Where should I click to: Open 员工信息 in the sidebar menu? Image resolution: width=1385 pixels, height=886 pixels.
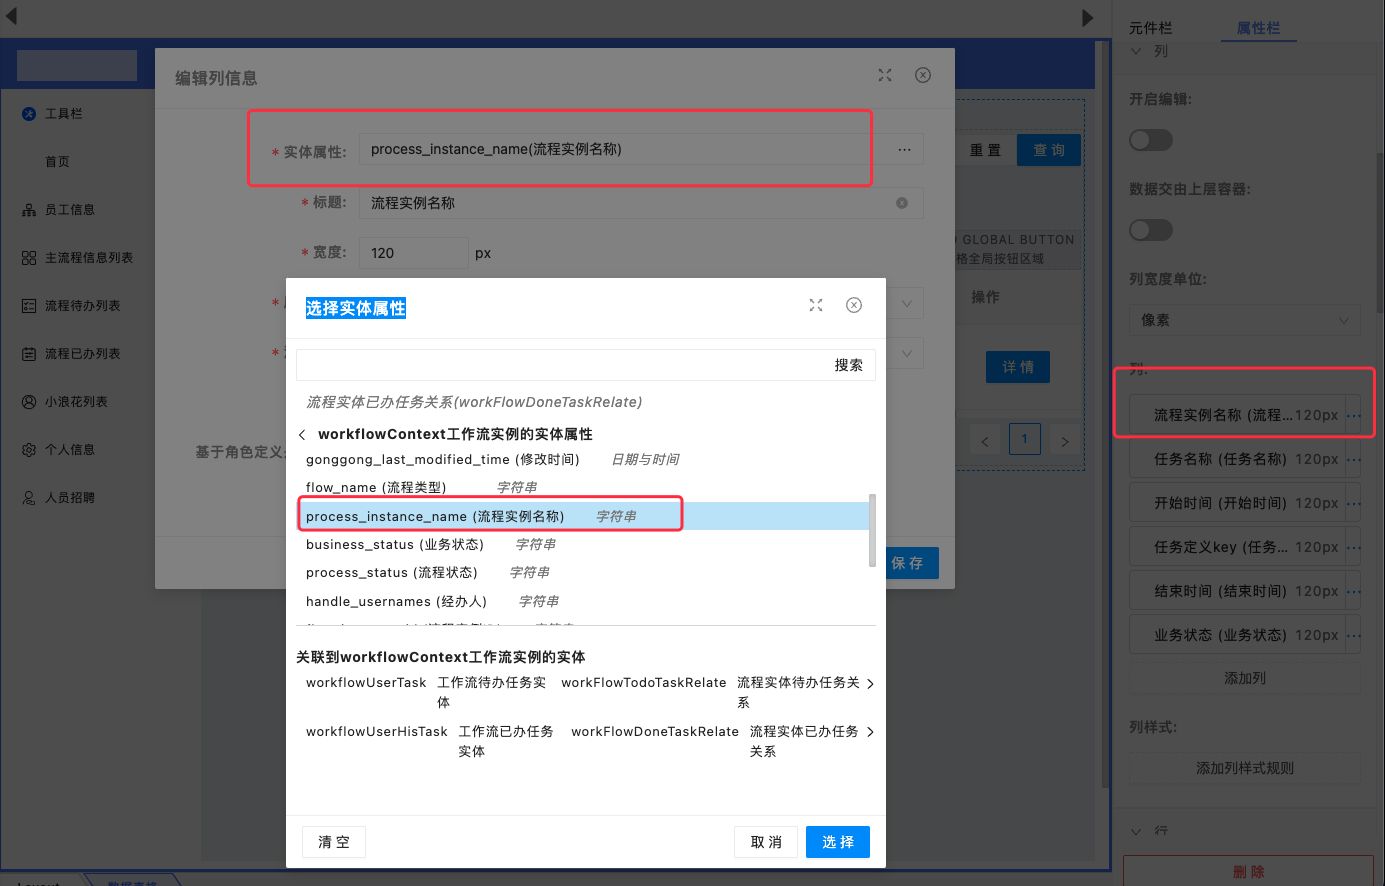pos(69,210)
